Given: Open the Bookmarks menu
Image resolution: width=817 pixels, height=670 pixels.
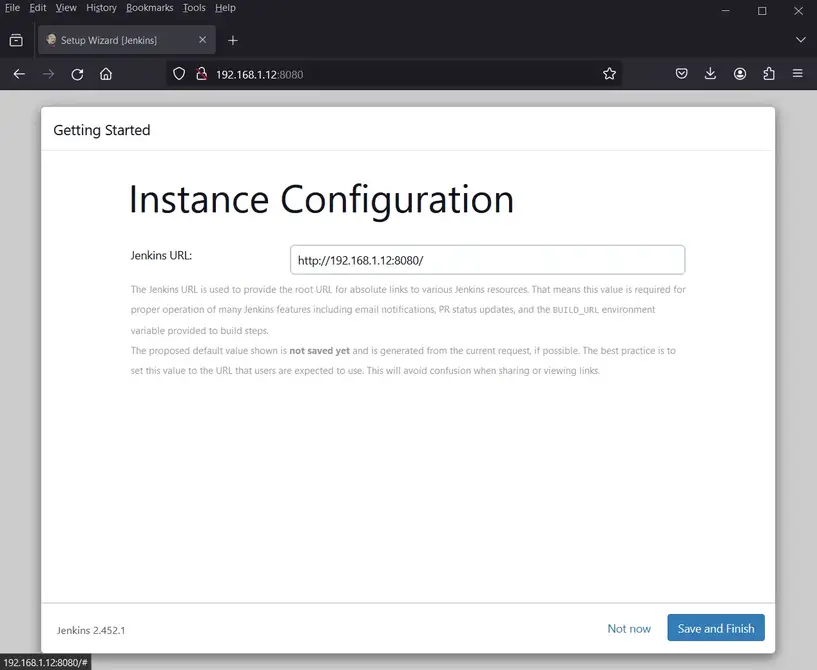Looking at the screenshot, I should tap(149, 8).
